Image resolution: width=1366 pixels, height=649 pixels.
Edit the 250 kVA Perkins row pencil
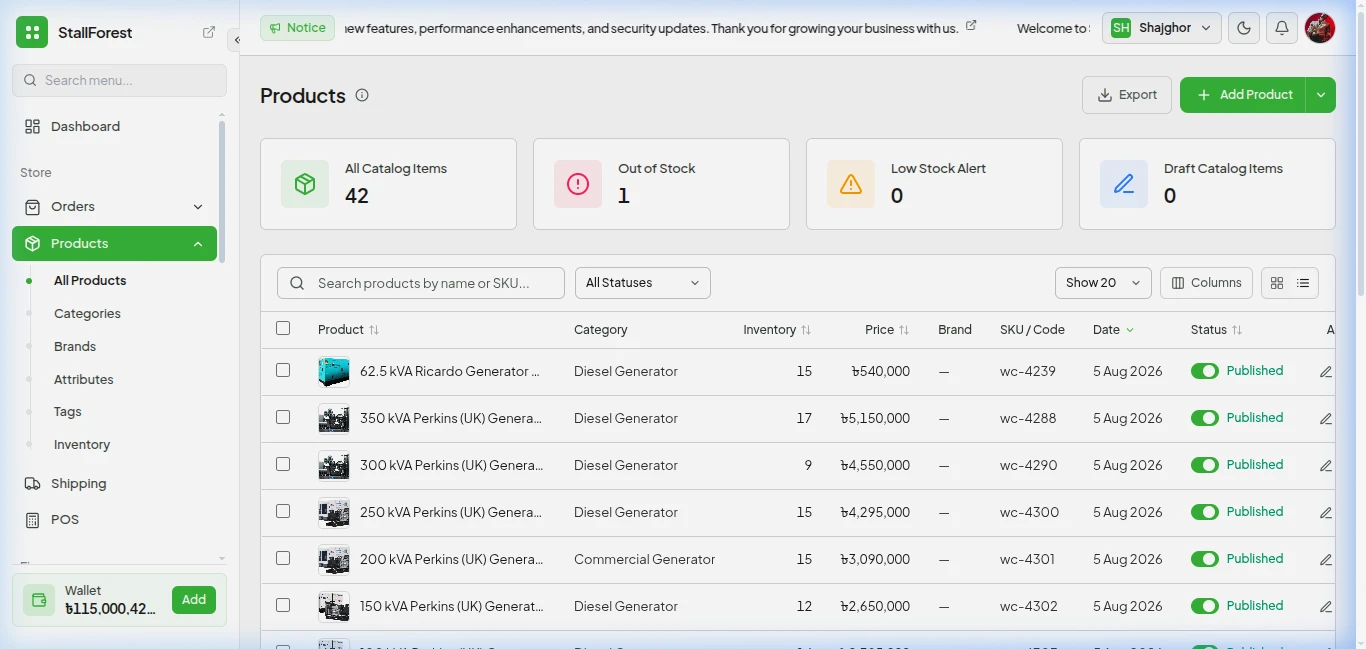coord(1326,513)
